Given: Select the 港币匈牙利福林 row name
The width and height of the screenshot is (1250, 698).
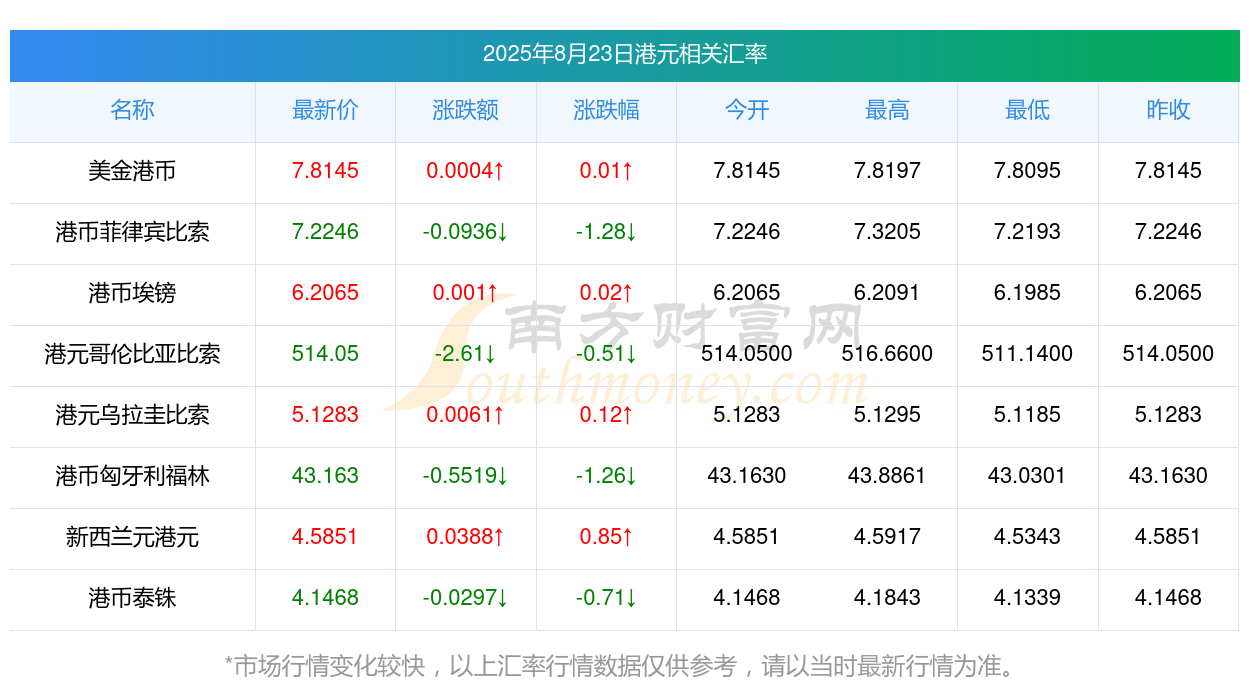Looking at the screenshot, I should tap(132, 476).
